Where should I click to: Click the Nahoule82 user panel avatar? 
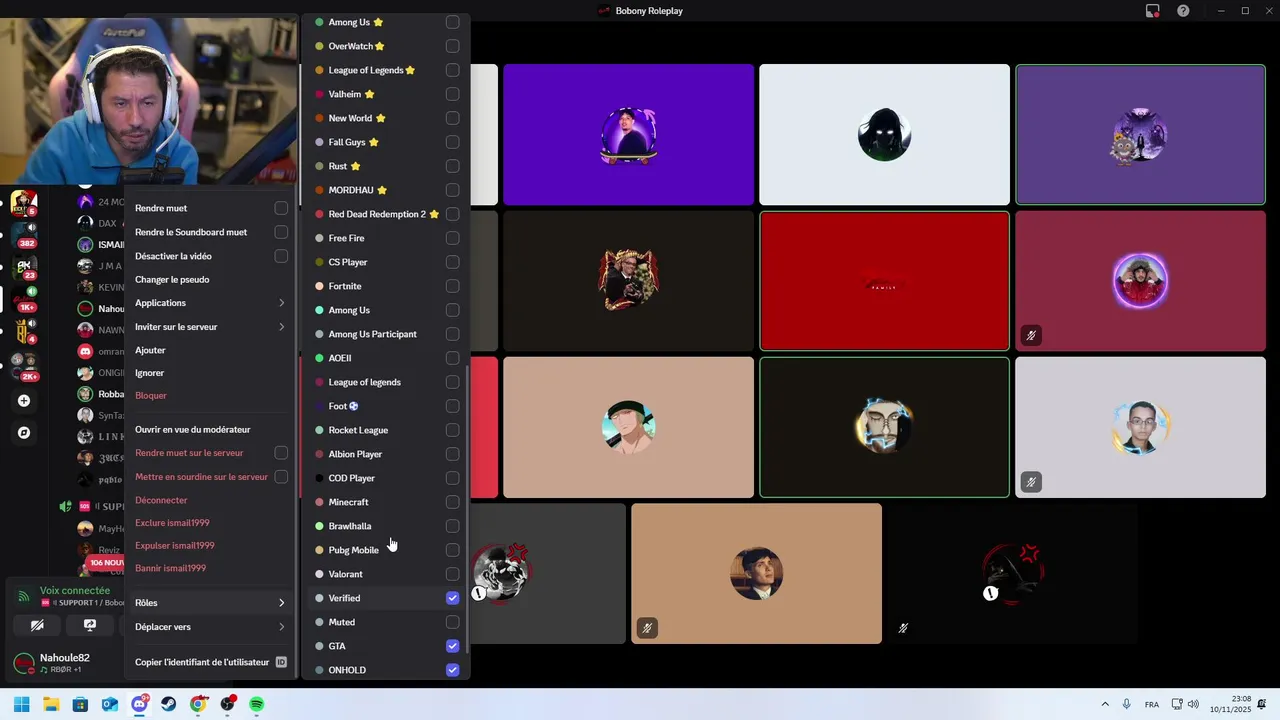(23, 662)
